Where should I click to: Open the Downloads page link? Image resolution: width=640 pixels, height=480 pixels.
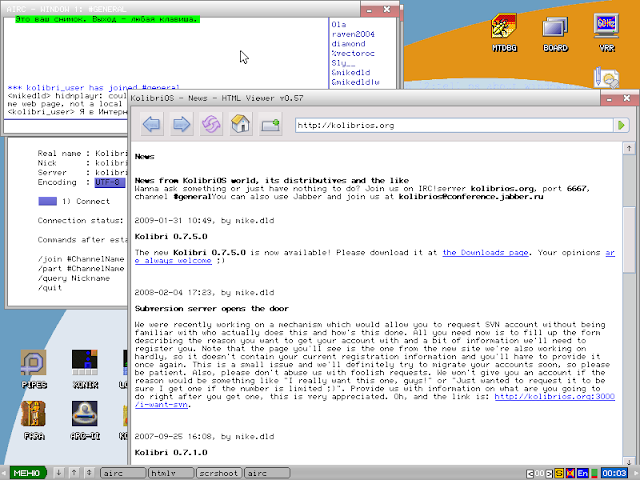tap(485, 253)
